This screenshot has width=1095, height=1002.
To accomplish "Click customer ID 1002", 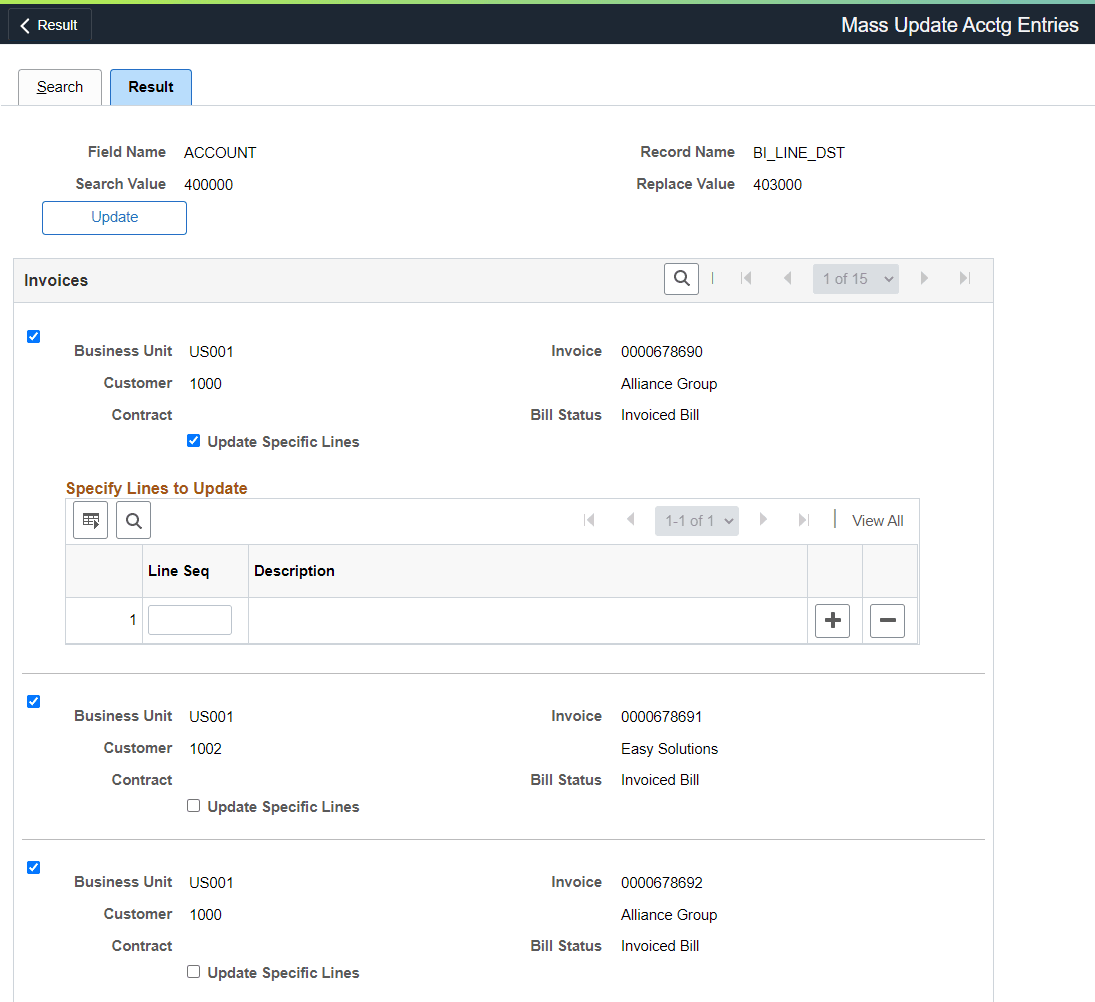I will click(x=205, y=749).
